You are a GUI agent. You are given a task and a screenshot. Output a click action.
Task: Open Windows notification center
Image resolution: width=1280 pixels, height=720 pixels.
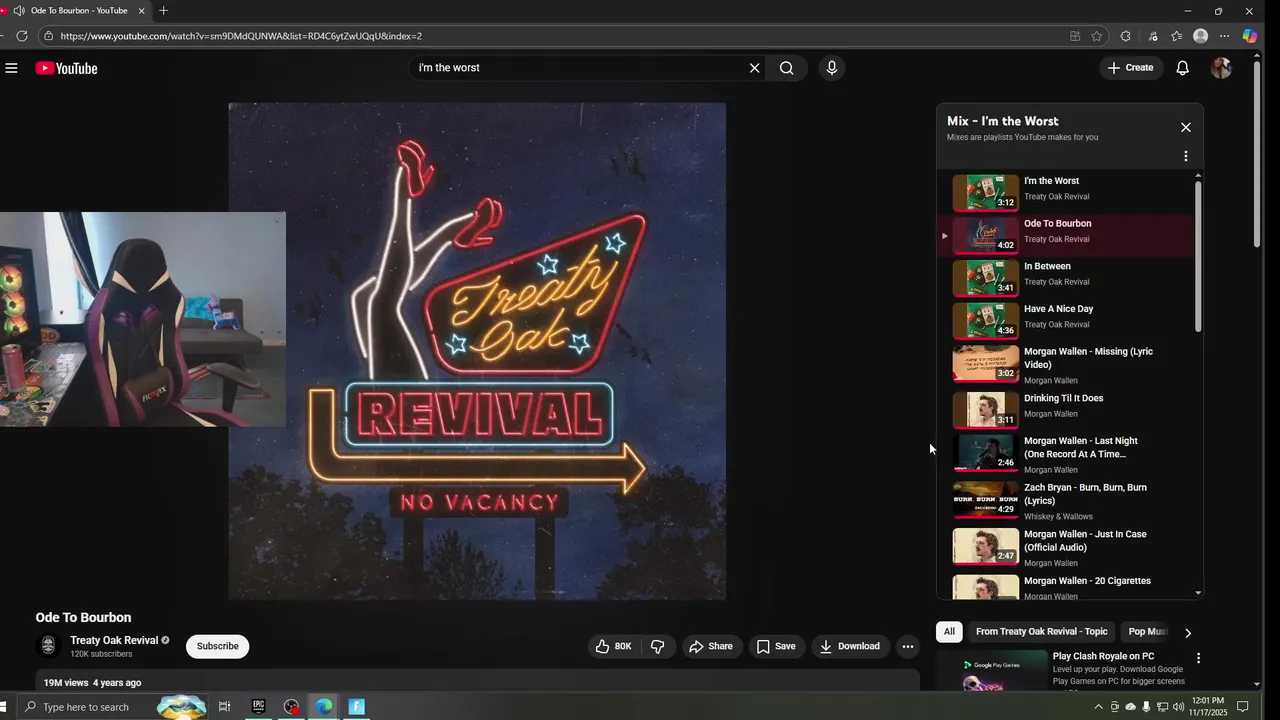point(1243,707)
